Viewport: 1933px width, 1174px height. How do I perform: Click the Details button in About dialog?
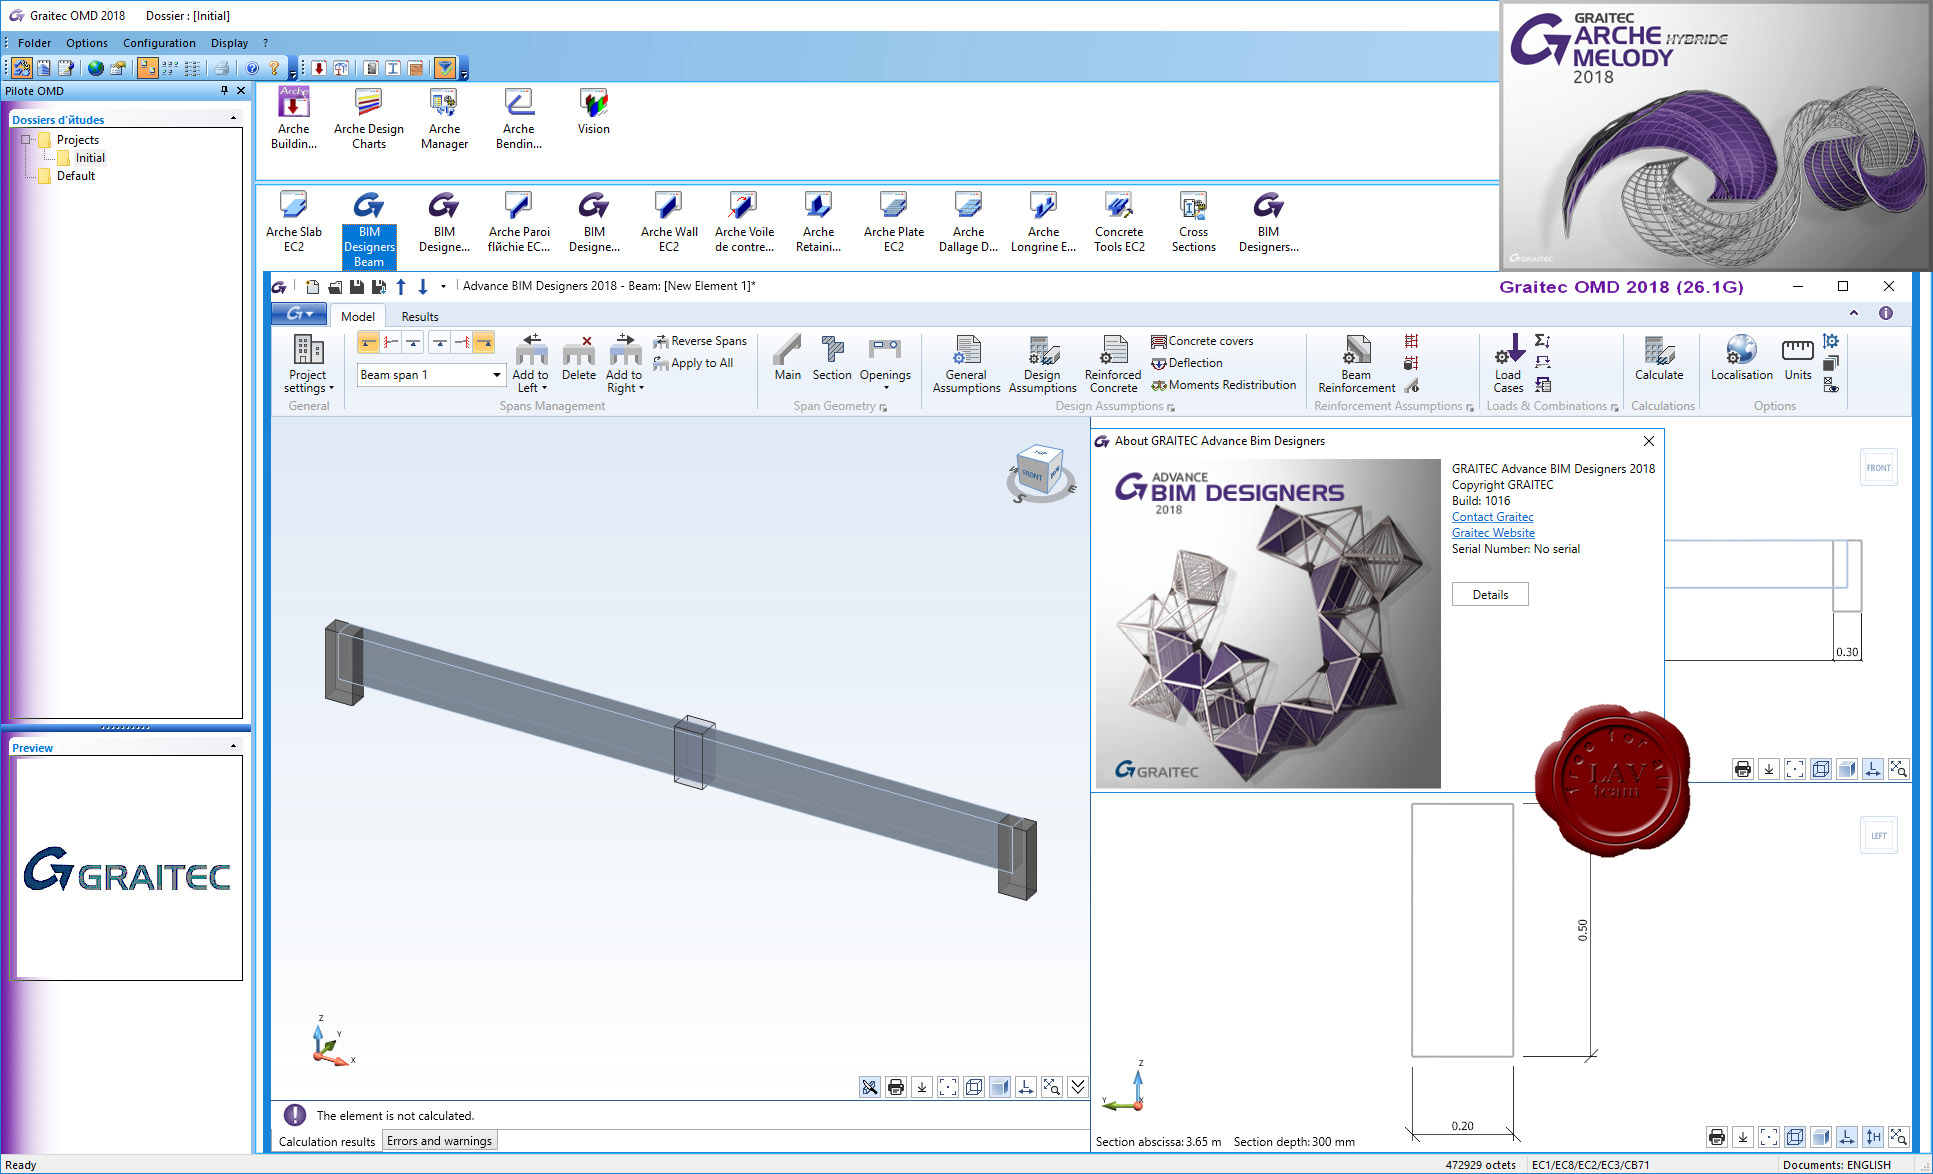pyautogui.click(x=1490, y=594)
